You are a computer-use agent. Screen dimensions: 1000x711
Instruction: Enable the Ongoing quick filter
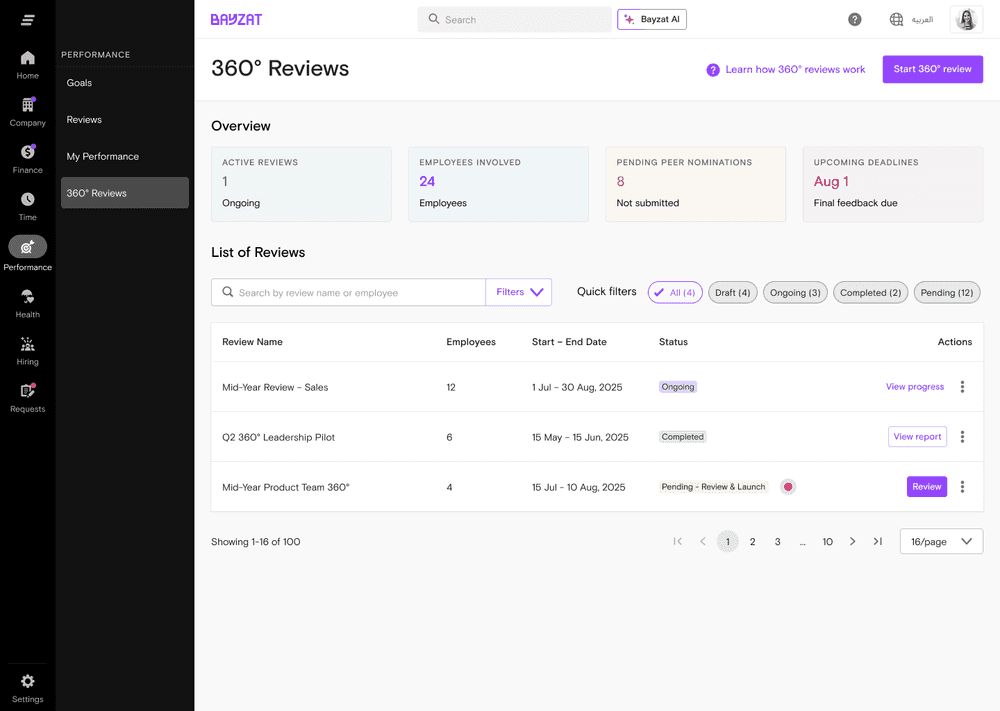[x=795, y=292]
